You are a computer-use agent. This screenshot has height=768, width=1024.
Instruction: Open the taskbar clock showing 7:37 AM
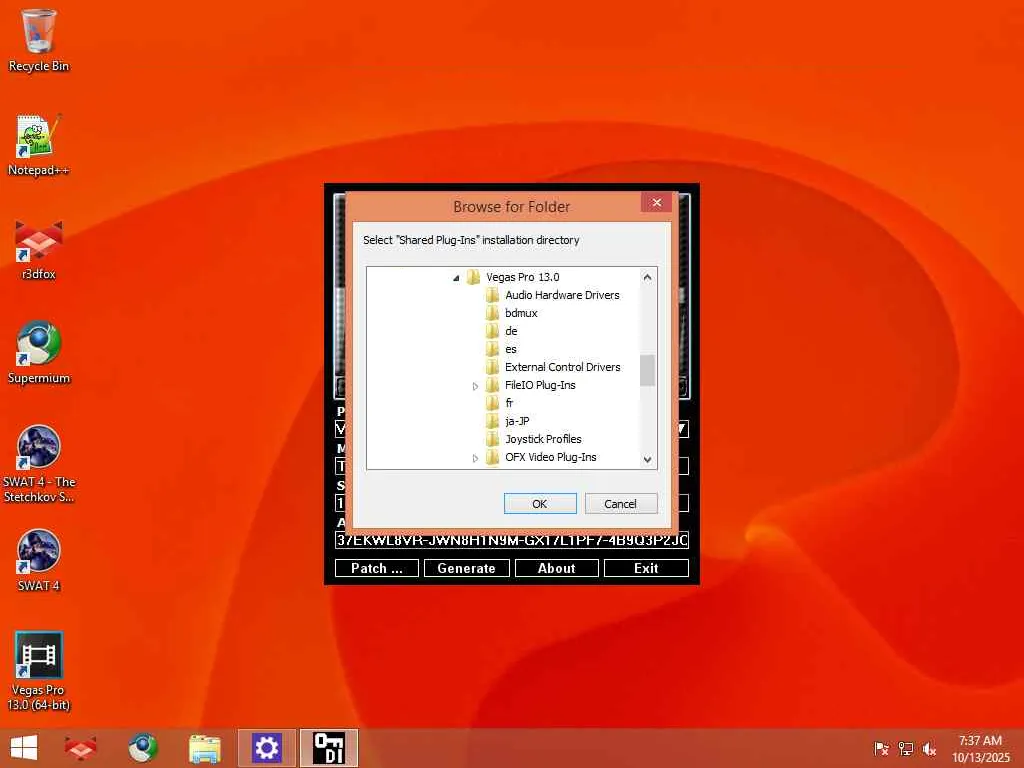[x=980, y=748]
